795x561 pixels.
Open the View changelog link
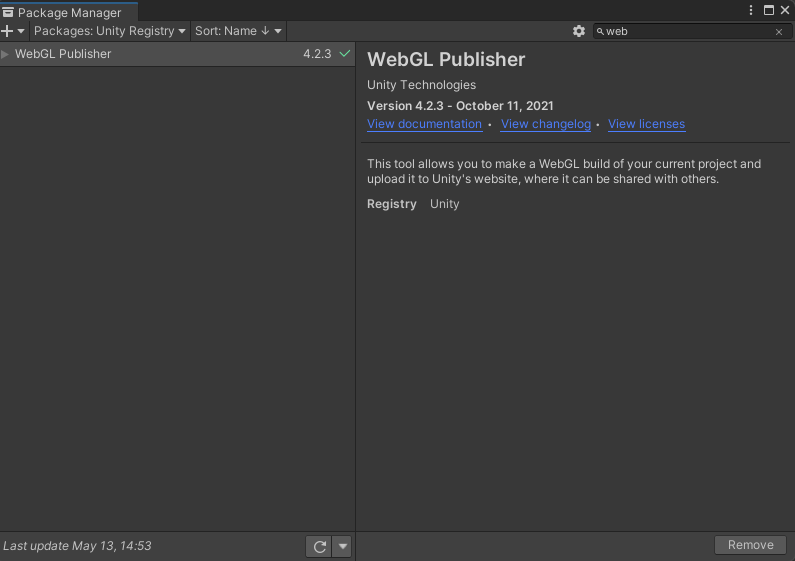point(546,124)
